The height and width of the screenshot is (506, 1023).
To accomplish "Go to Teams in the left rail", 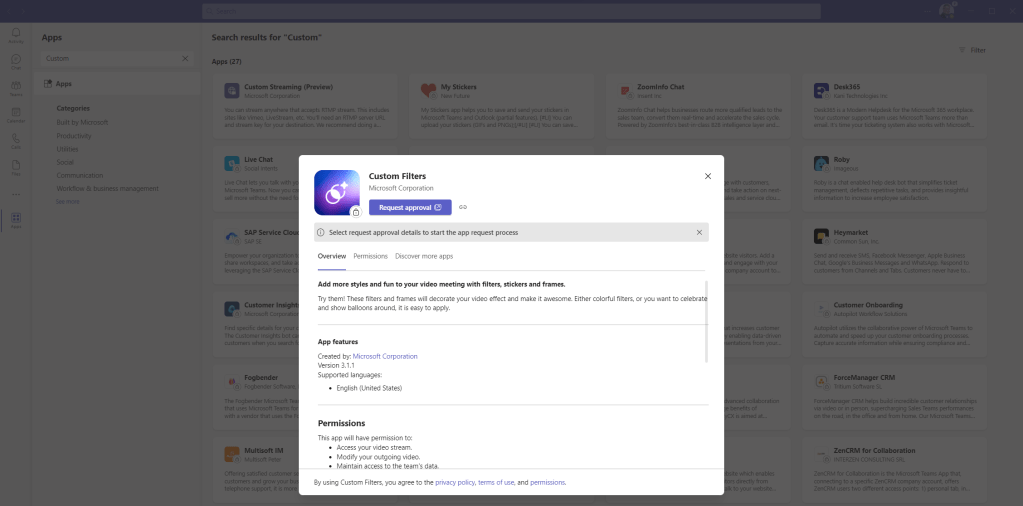I will (x=16, y=88).
